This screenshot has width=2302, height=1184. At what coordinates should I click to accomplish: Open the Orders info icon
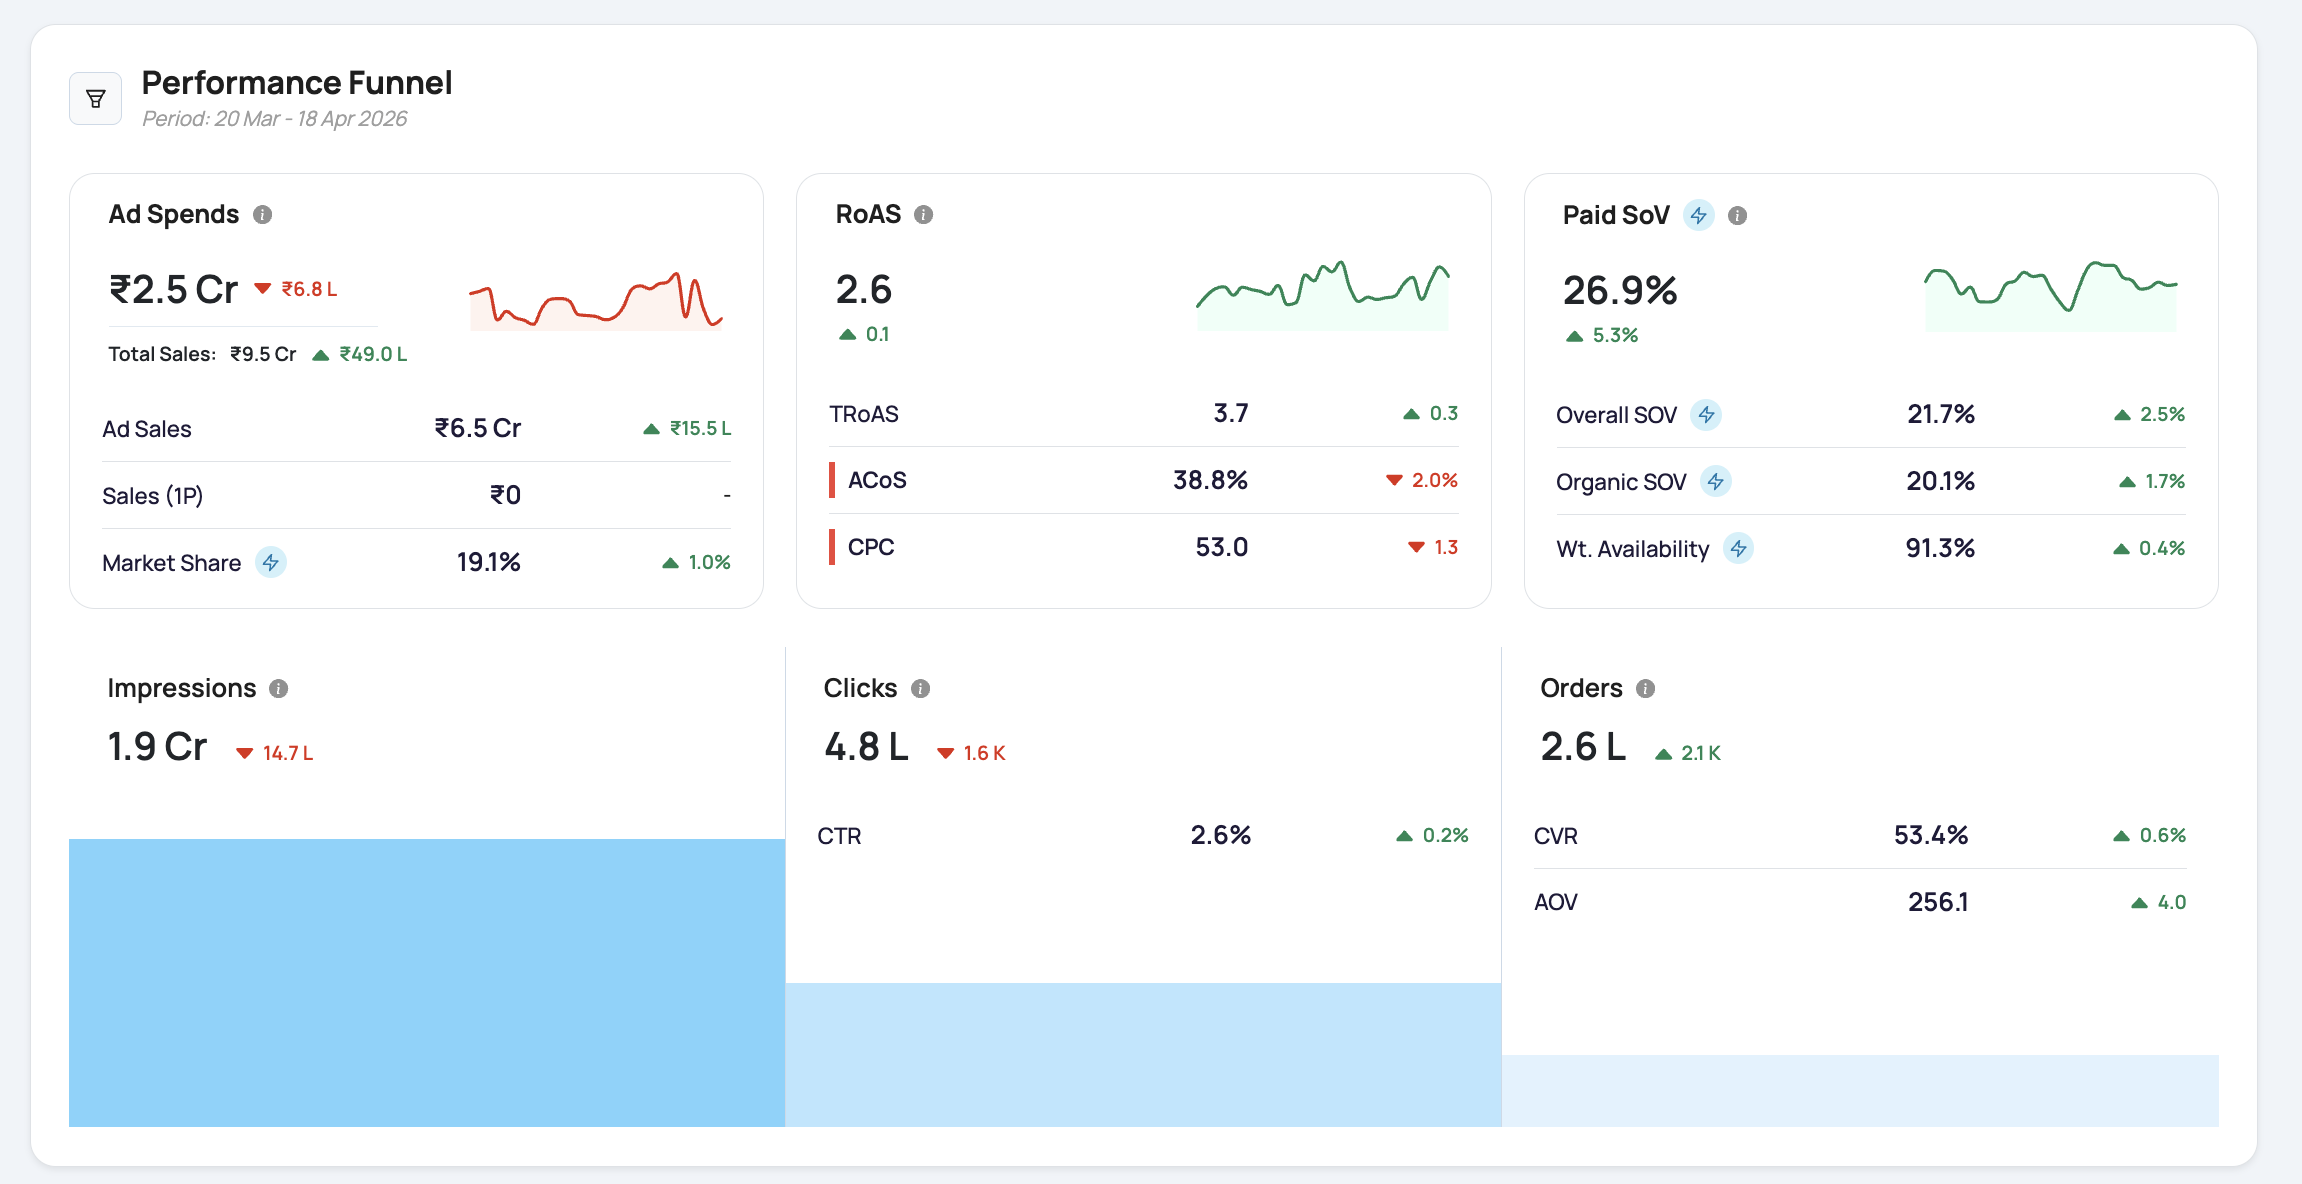pyautogui.click(x=1646, y=689)
